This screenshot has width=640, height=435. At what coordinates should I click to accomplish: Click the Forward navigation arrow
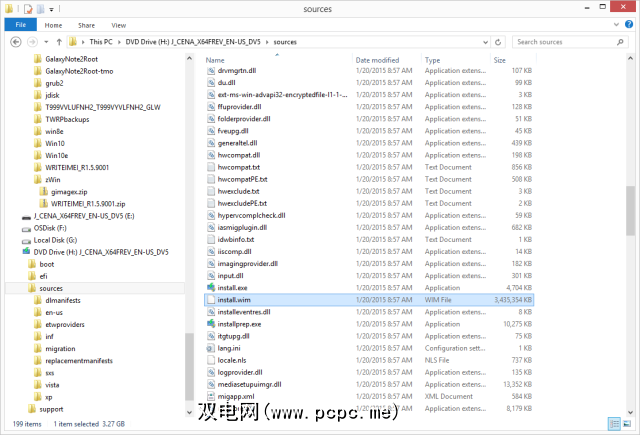pos(32,42)
